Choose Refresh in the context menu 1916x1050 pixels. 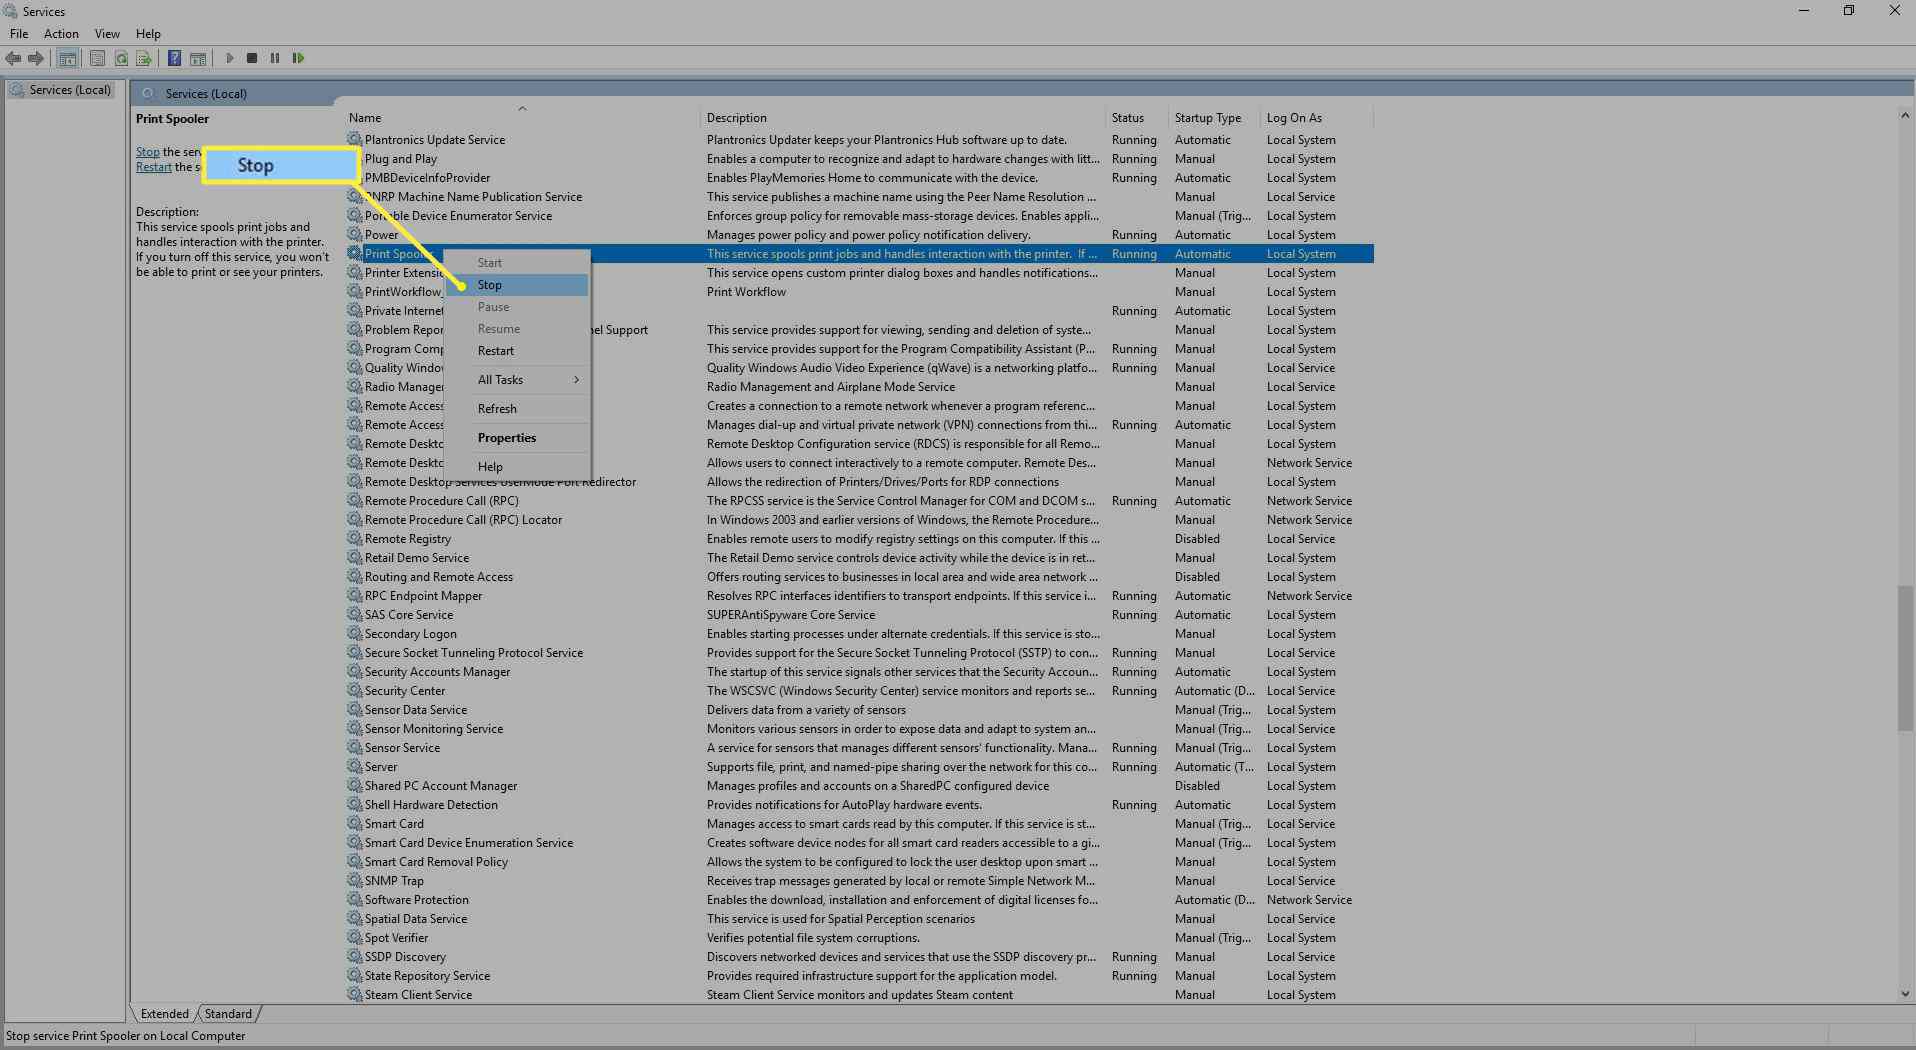[517, 409]
